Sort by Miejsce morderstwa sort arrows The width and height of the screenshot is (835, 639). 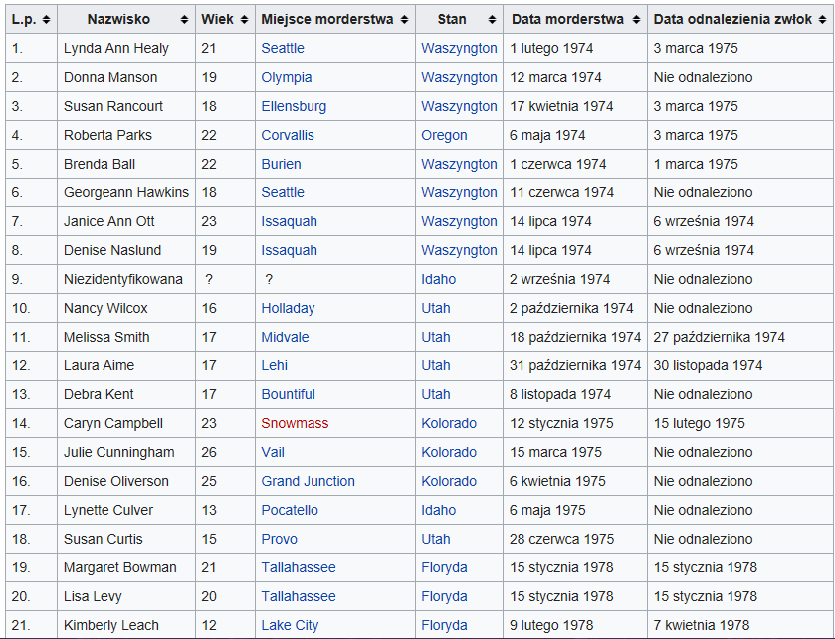[x=405, y=20]
